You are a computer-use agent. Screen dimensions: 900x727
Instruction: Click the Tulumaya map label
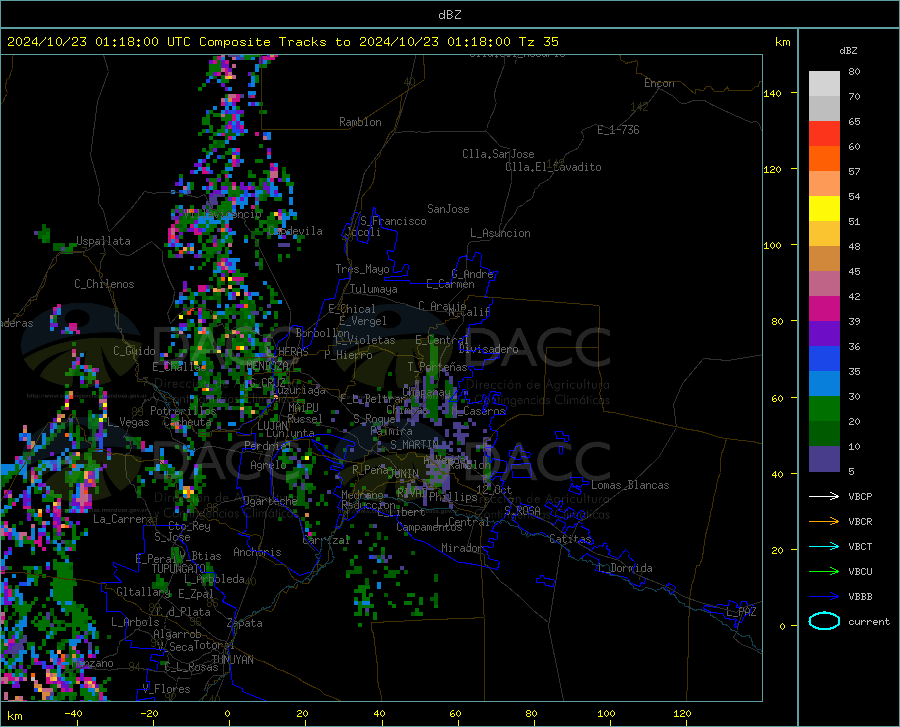click(374, 289)
